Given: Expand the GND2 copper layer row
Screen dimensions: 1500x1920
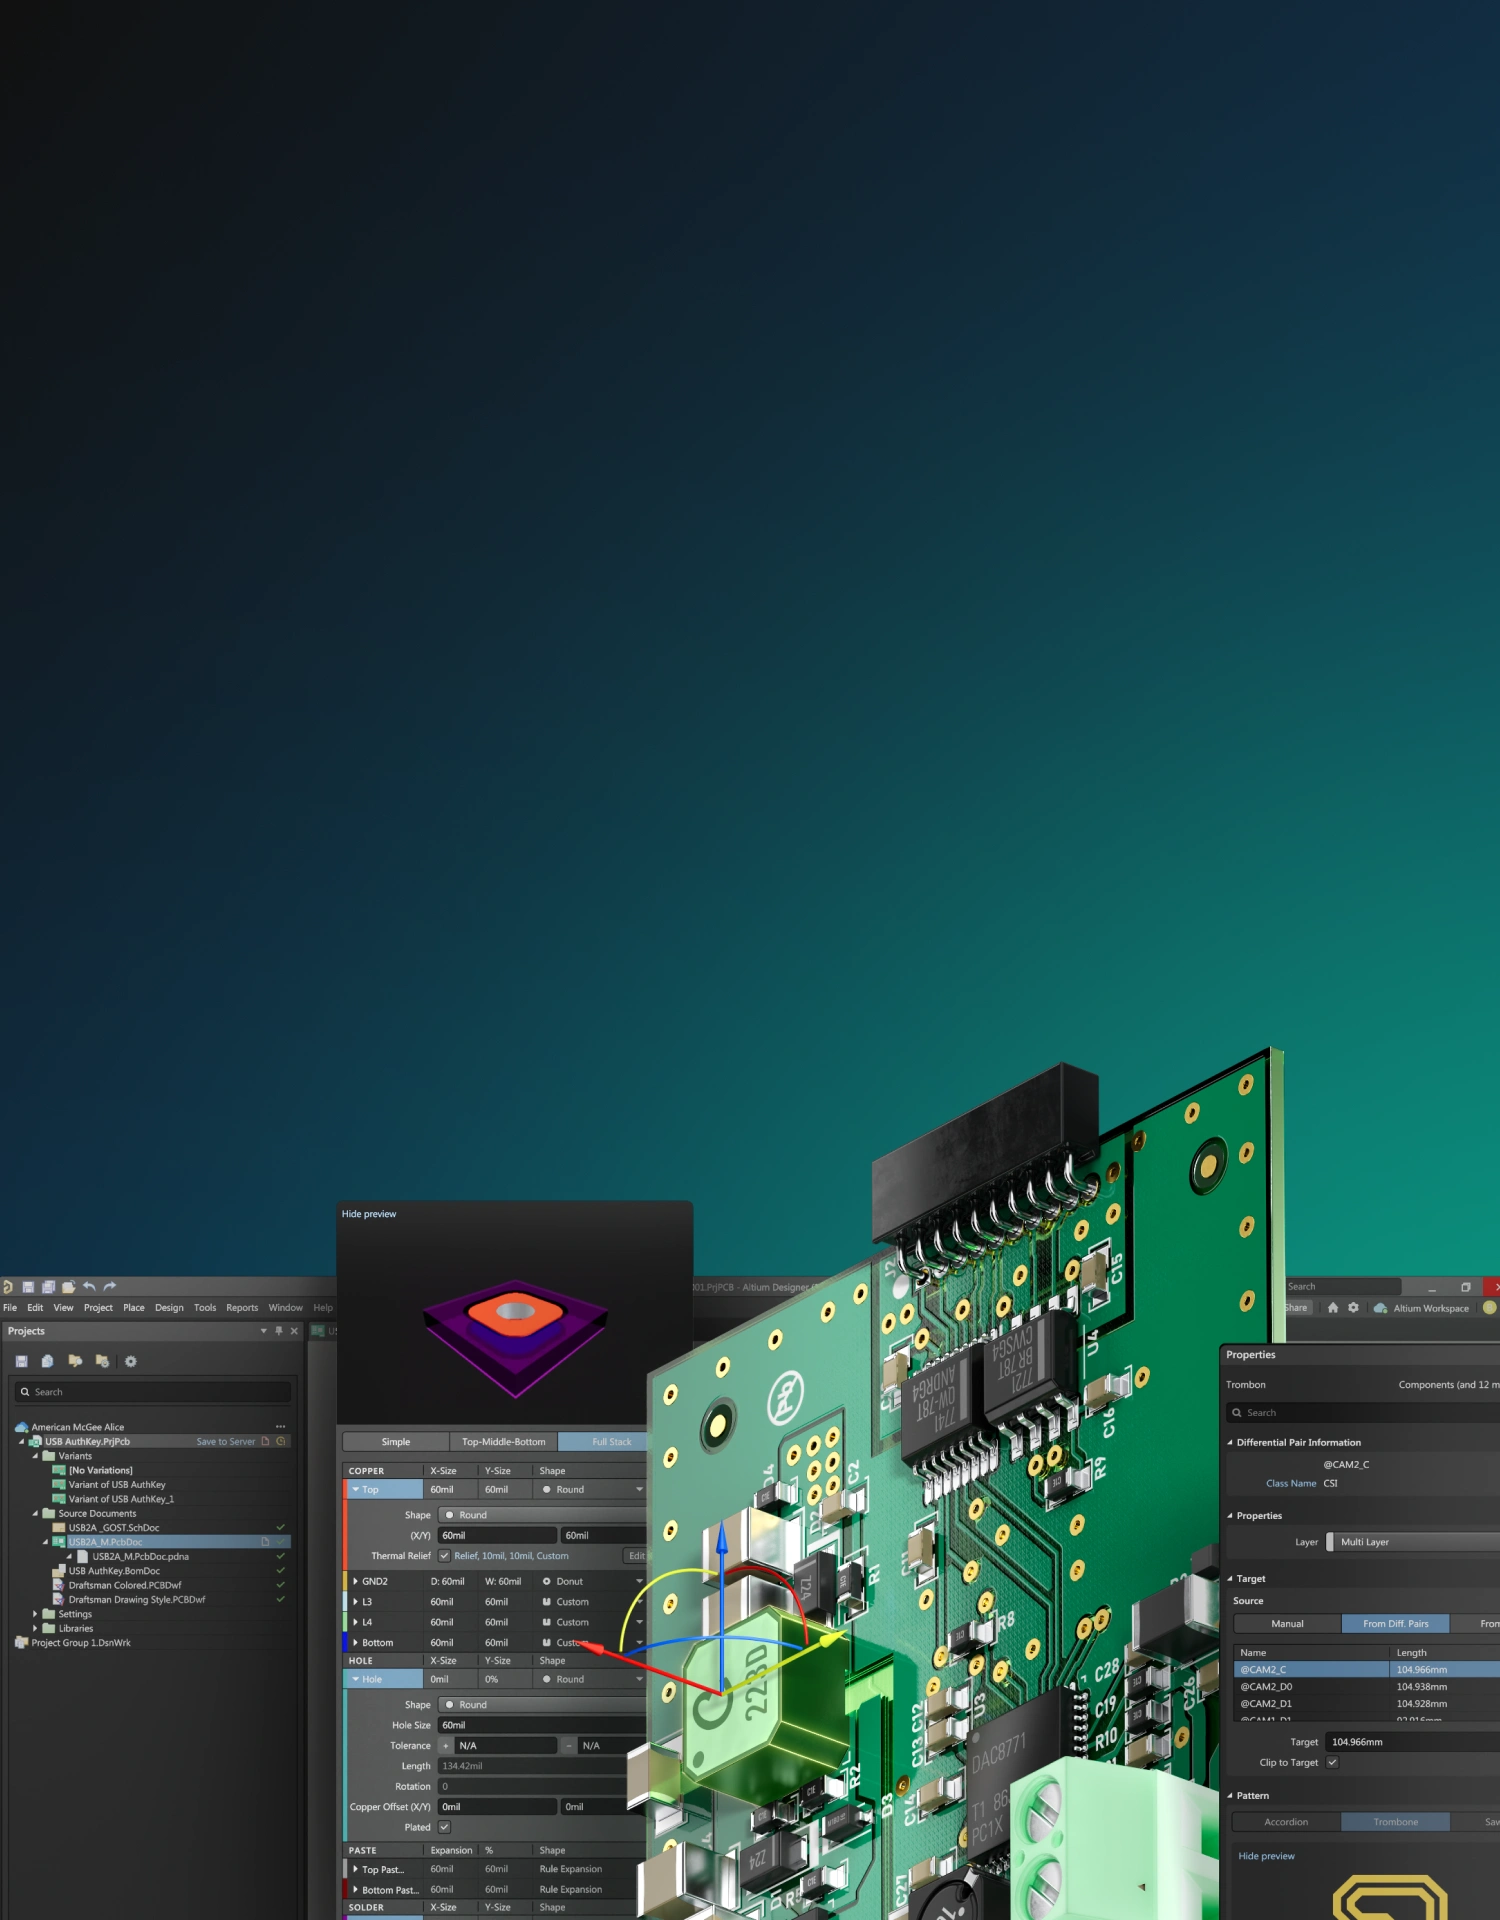Looking at the screenshot, I should 355,1582.
